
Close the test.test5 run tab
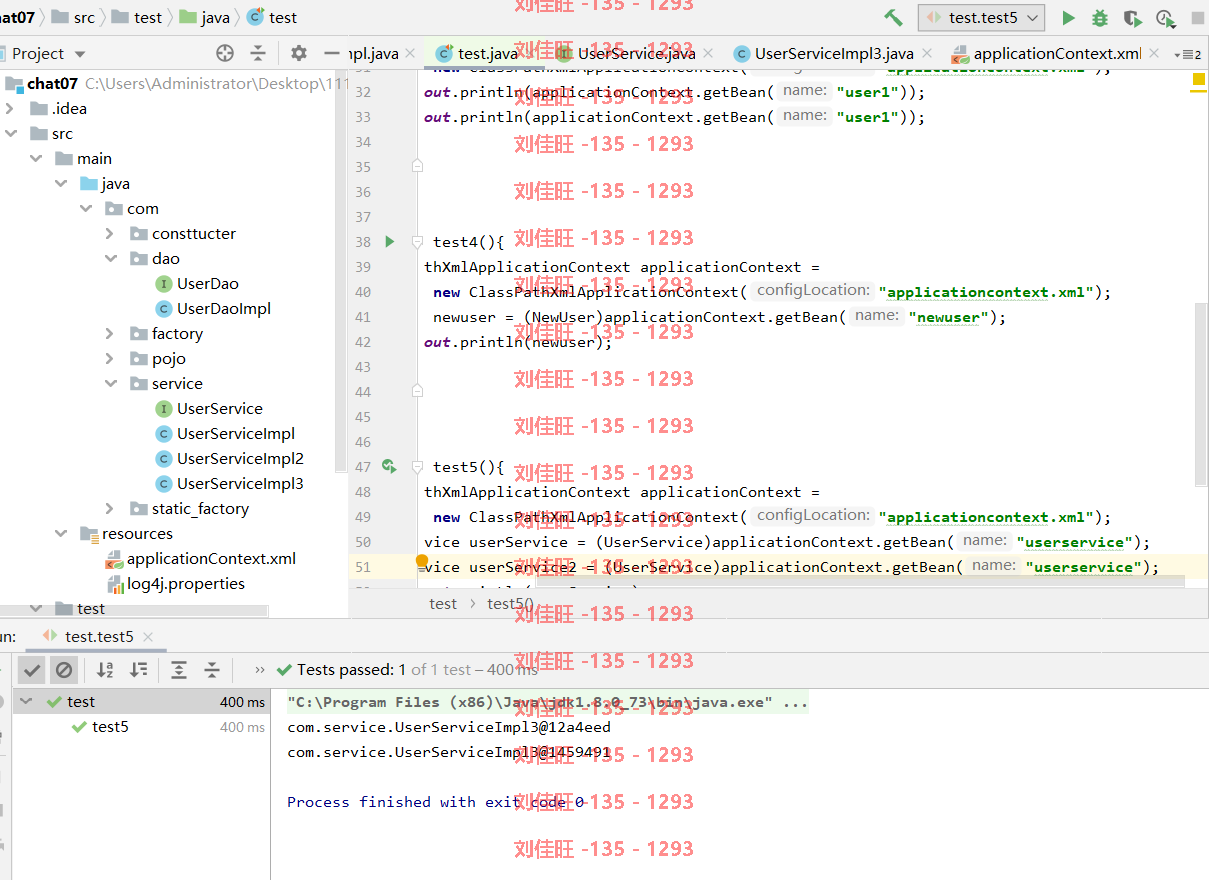point(148,637)
